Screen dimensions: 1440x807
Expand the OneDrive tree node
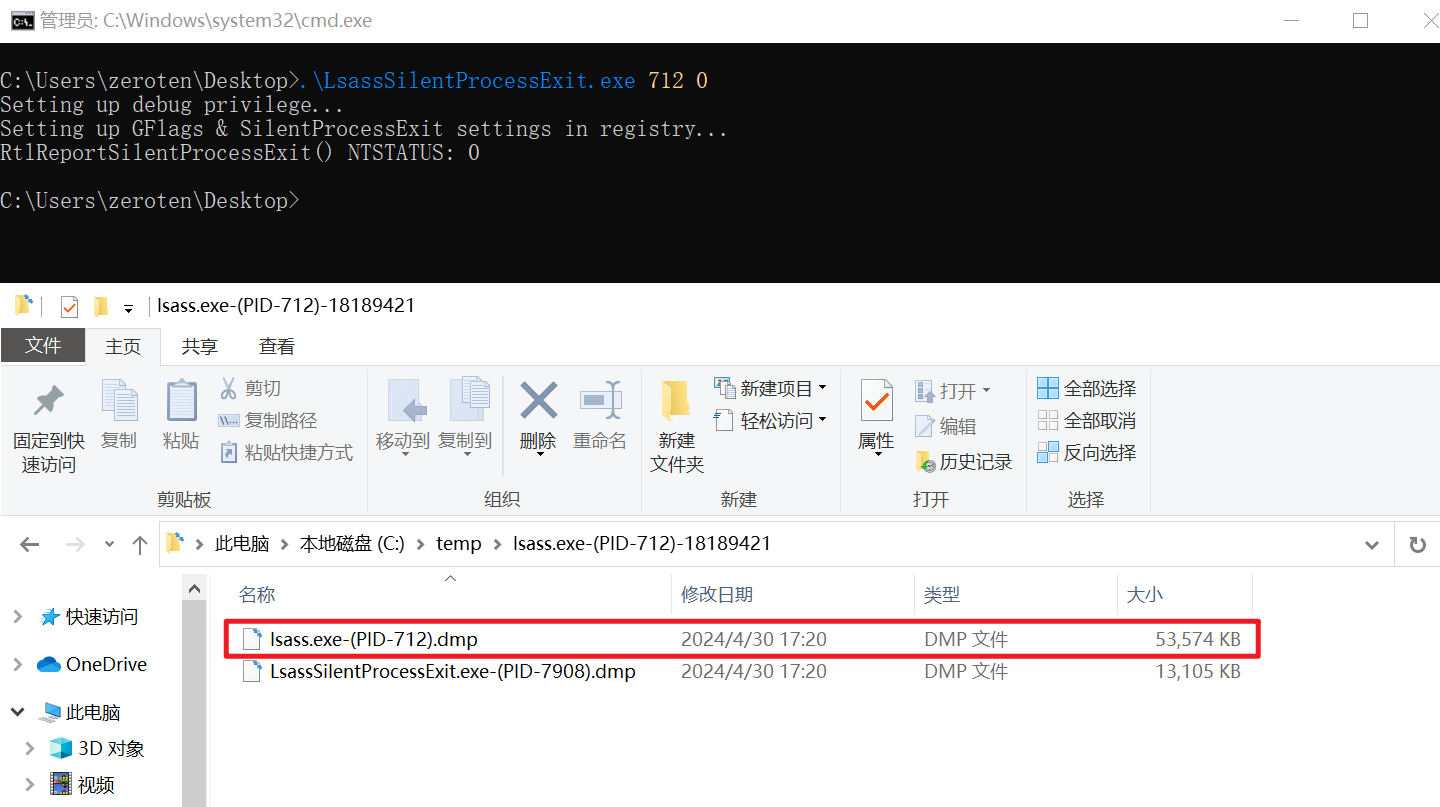pyautogui.click(x=18, y=664)
